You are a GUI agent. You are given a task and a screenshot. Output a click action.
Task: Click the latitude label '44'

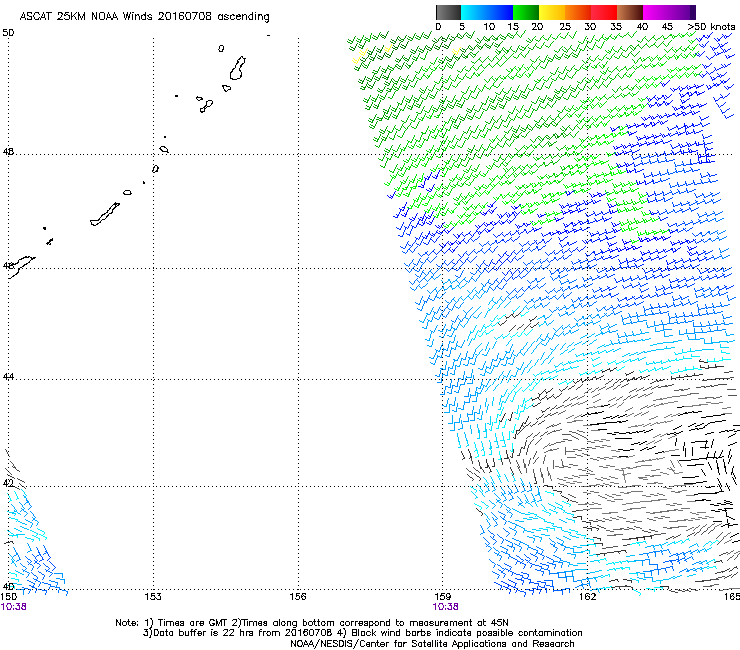(8, 377)
